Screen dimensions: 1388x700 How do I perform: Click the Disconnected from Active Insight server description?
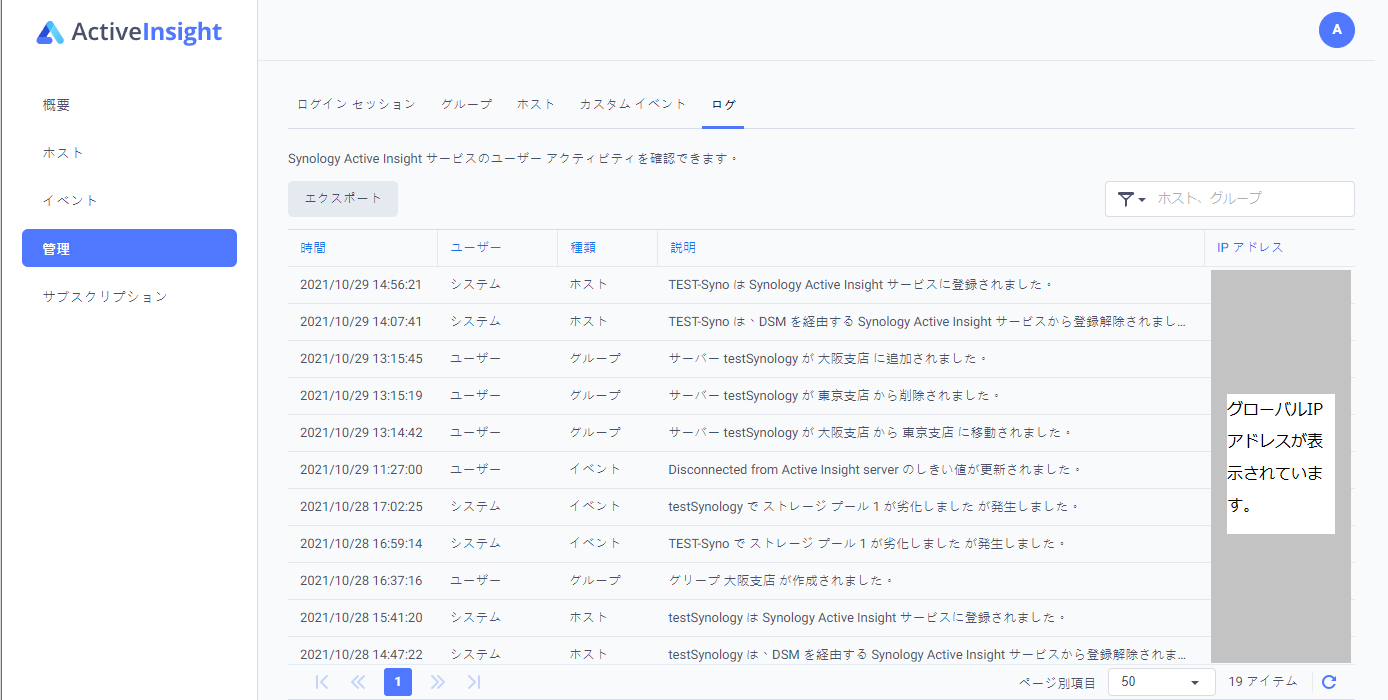875,470
